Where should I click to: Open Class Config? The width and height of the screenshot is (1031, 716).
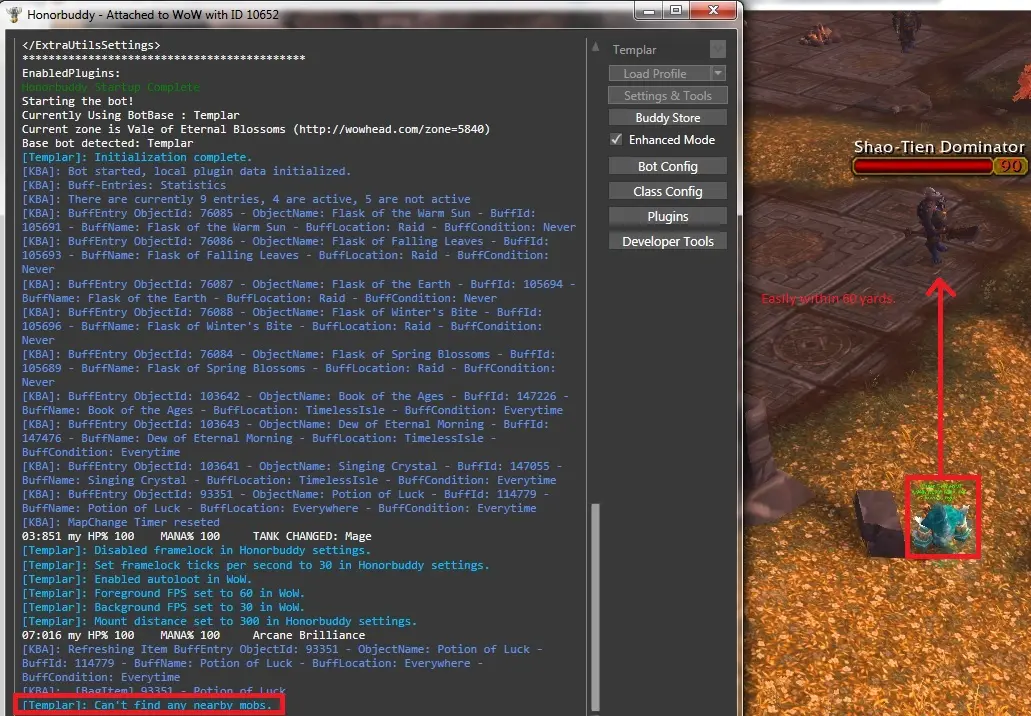pos(667,191)
